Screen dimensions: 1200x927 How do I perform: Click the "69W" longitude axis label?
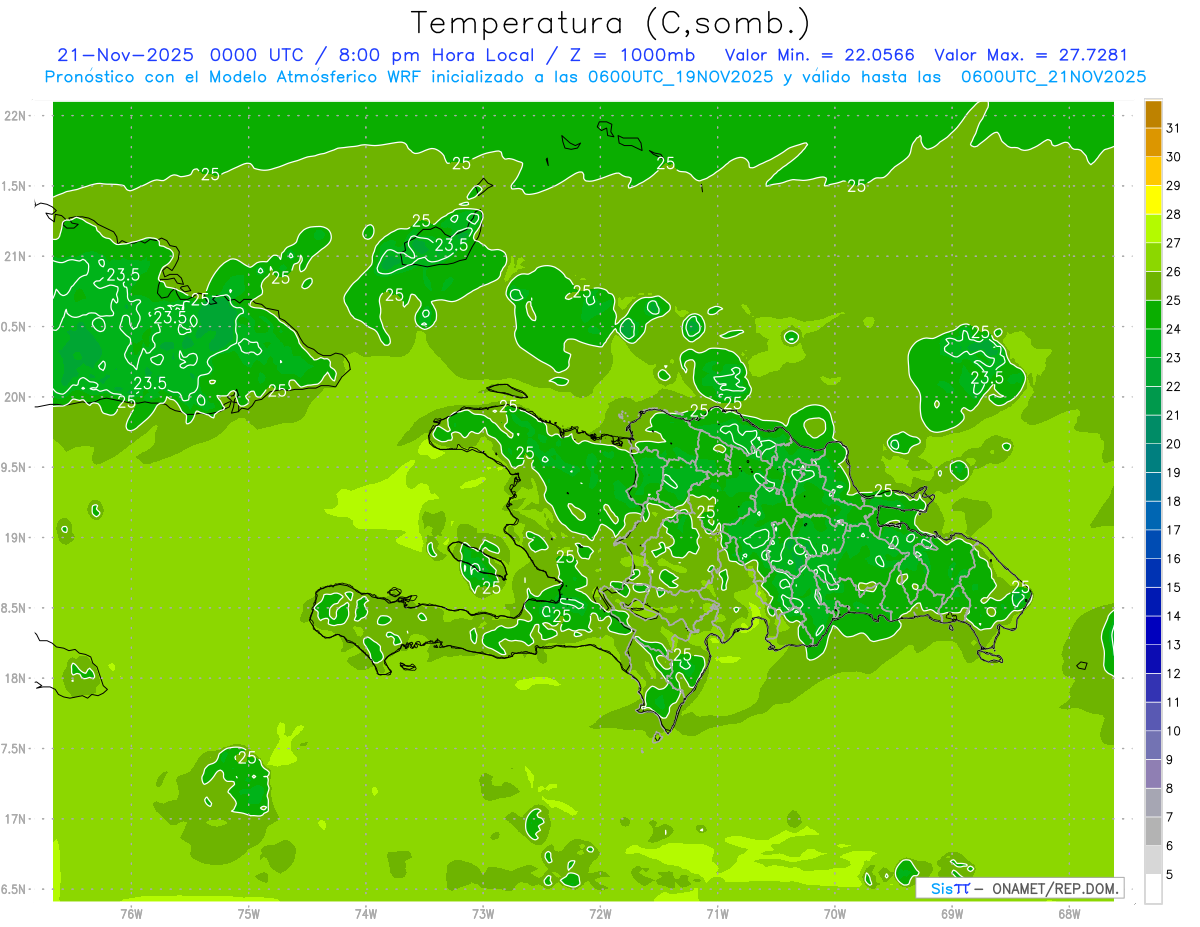952,914
